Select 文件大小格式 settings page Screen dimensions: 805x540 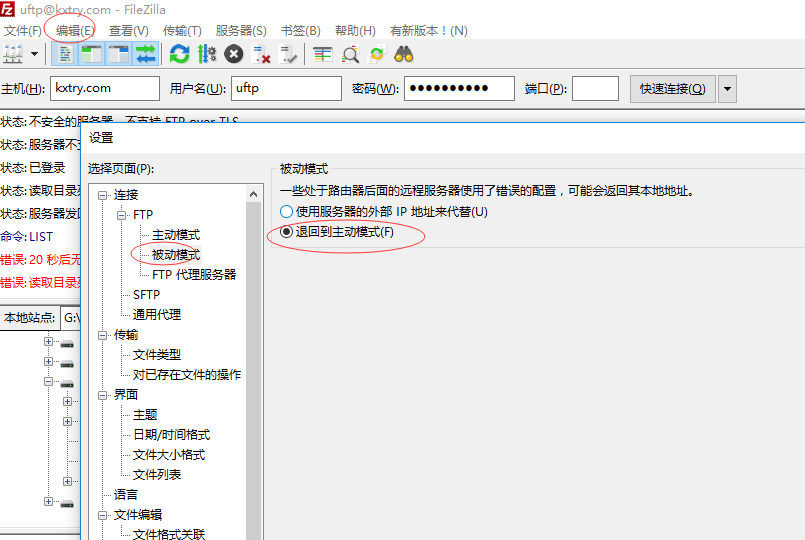tap(169, 455)
